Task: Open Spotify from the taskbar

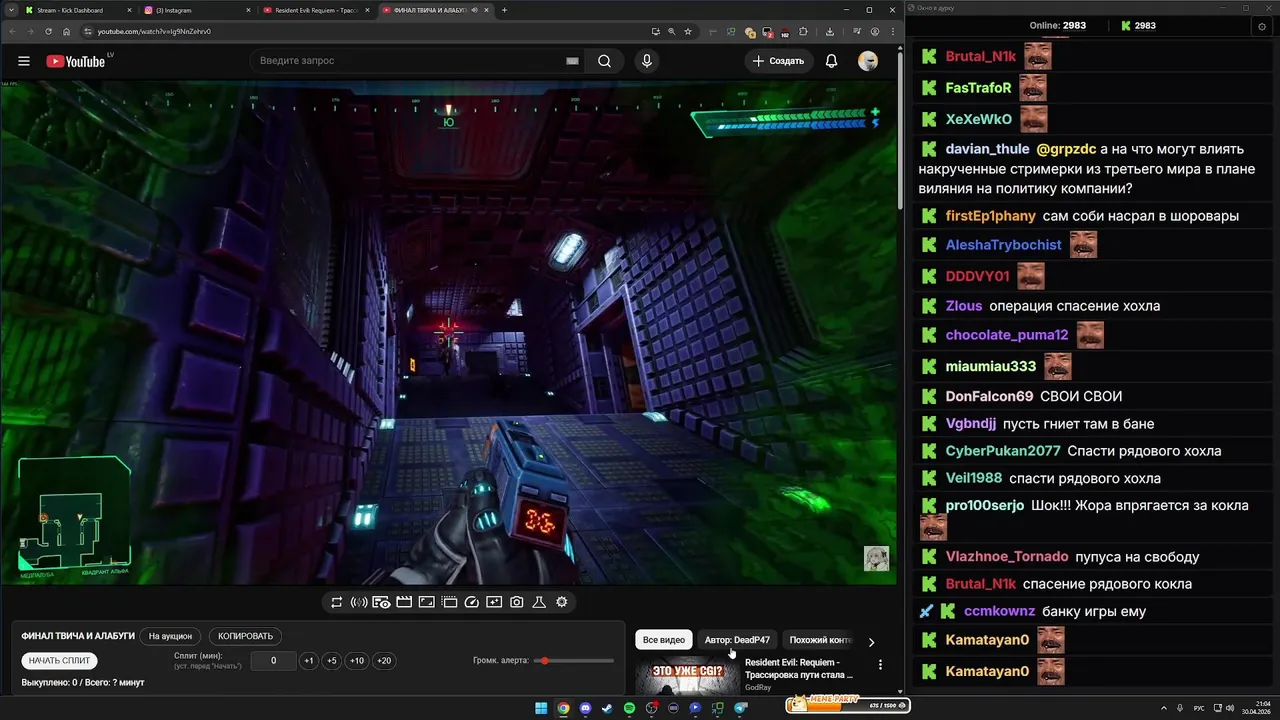Action: coord(629,708)
